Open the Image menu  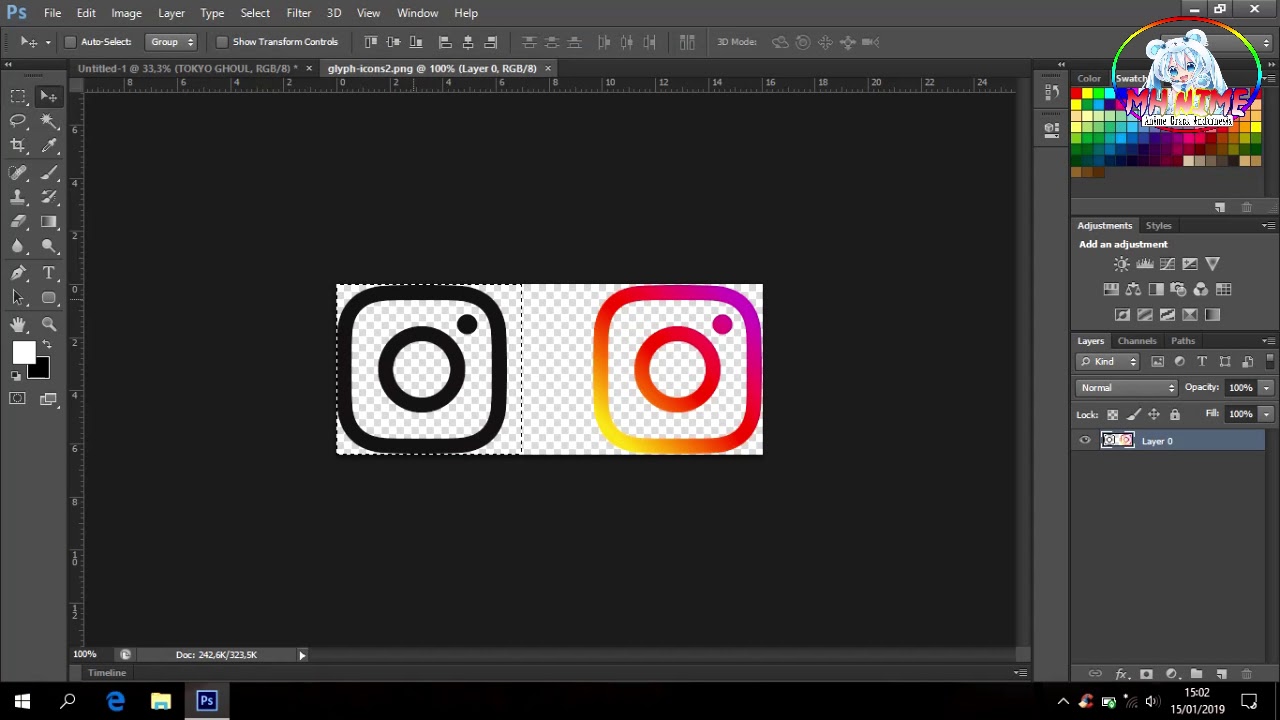(126, 13)
